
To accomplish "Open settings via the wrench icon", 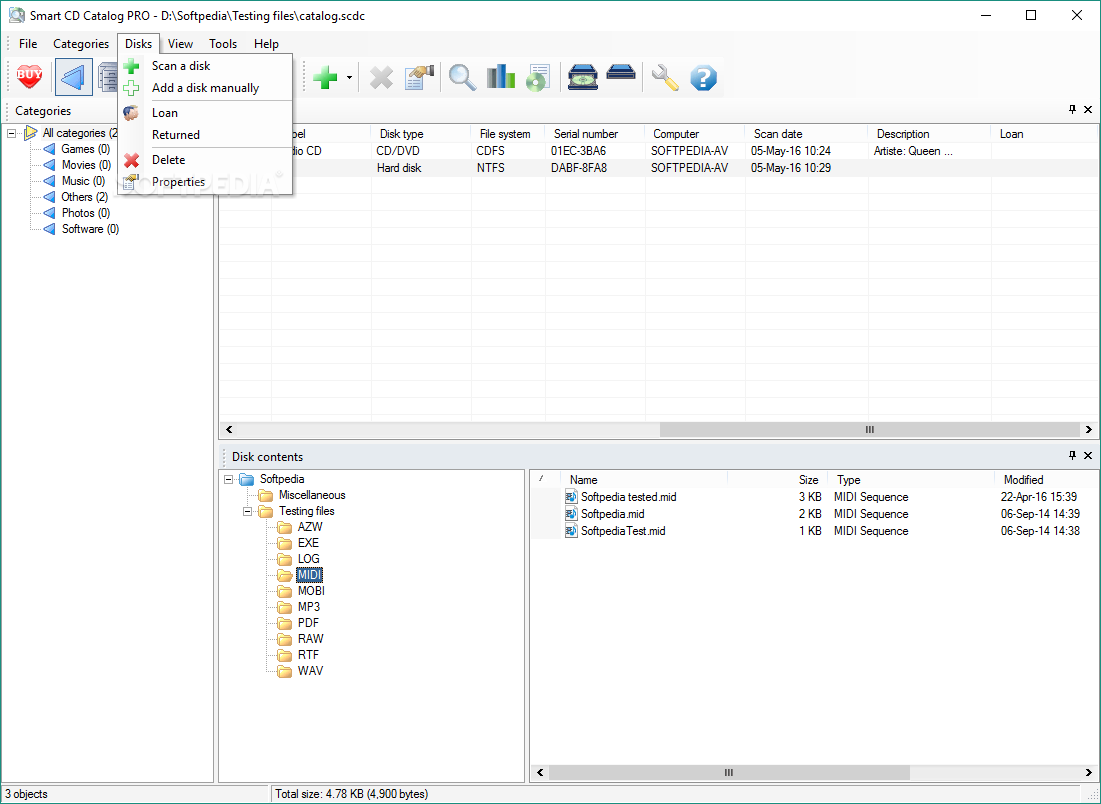I will click(x=664, y=77).
